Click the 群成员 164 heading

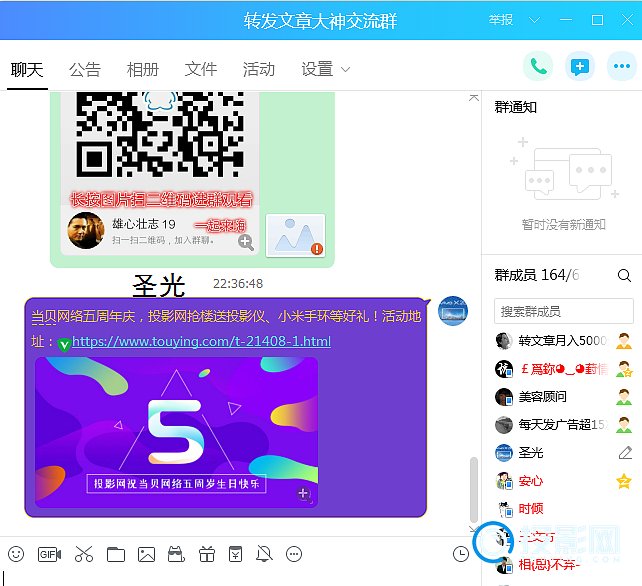536,275
